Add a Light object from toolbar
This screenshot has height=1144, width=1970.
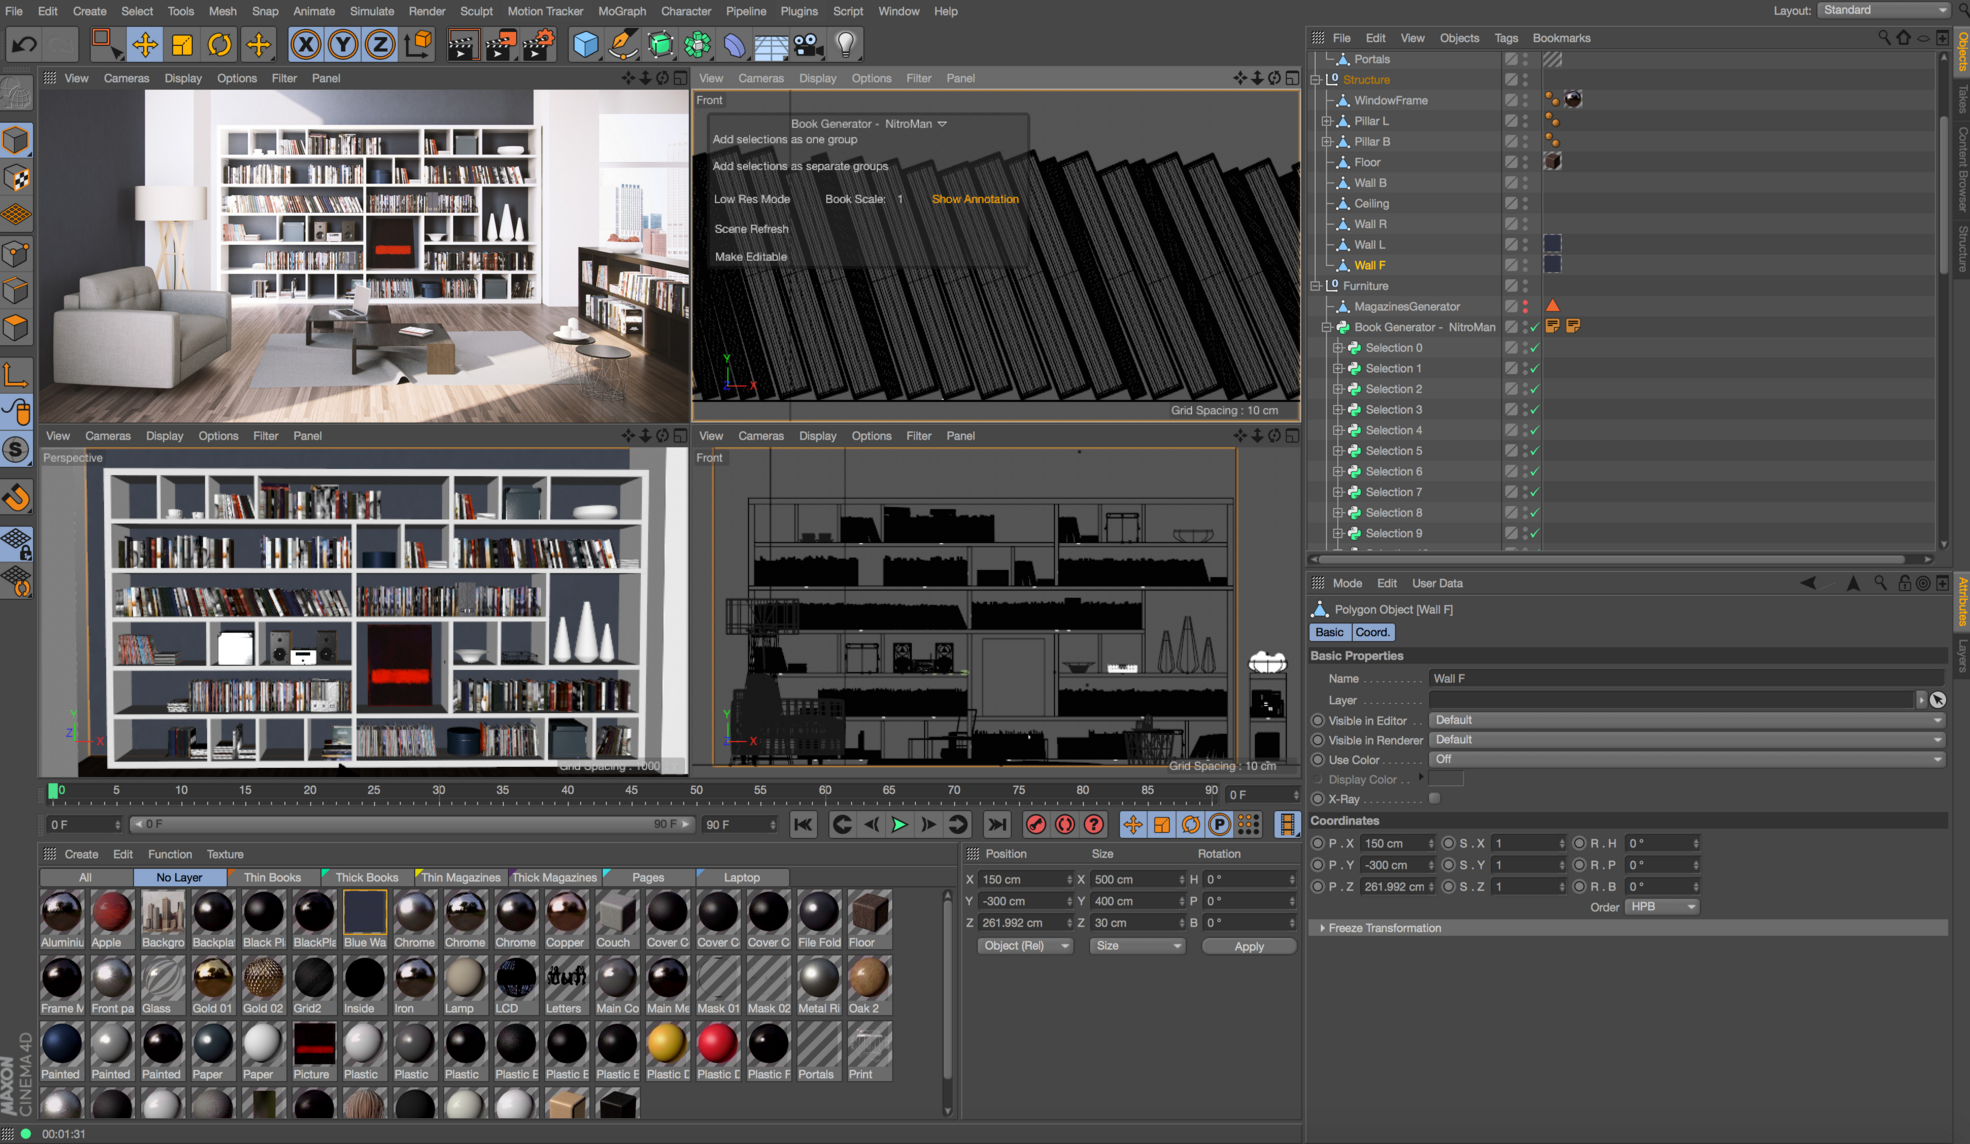[x=846, y=44]
